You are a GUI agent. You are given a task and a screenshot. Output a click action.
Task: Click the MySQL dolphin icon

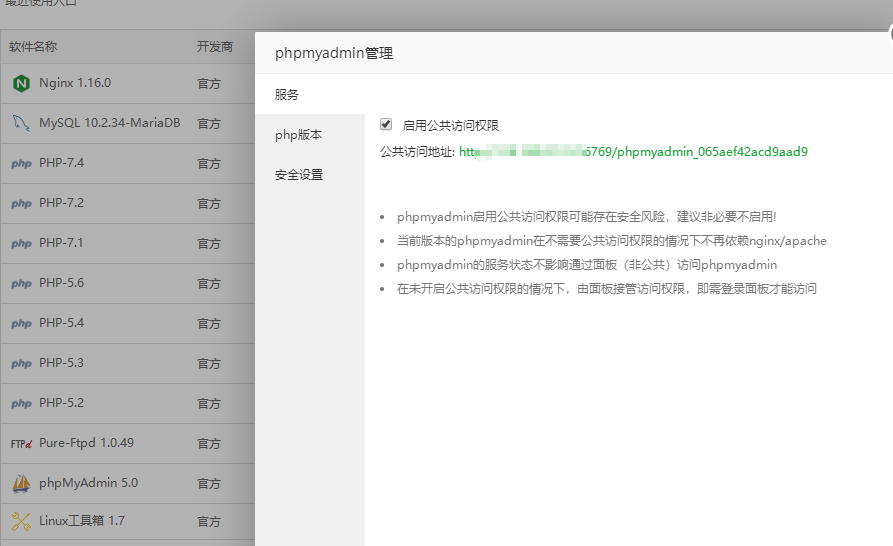(21, 123)
